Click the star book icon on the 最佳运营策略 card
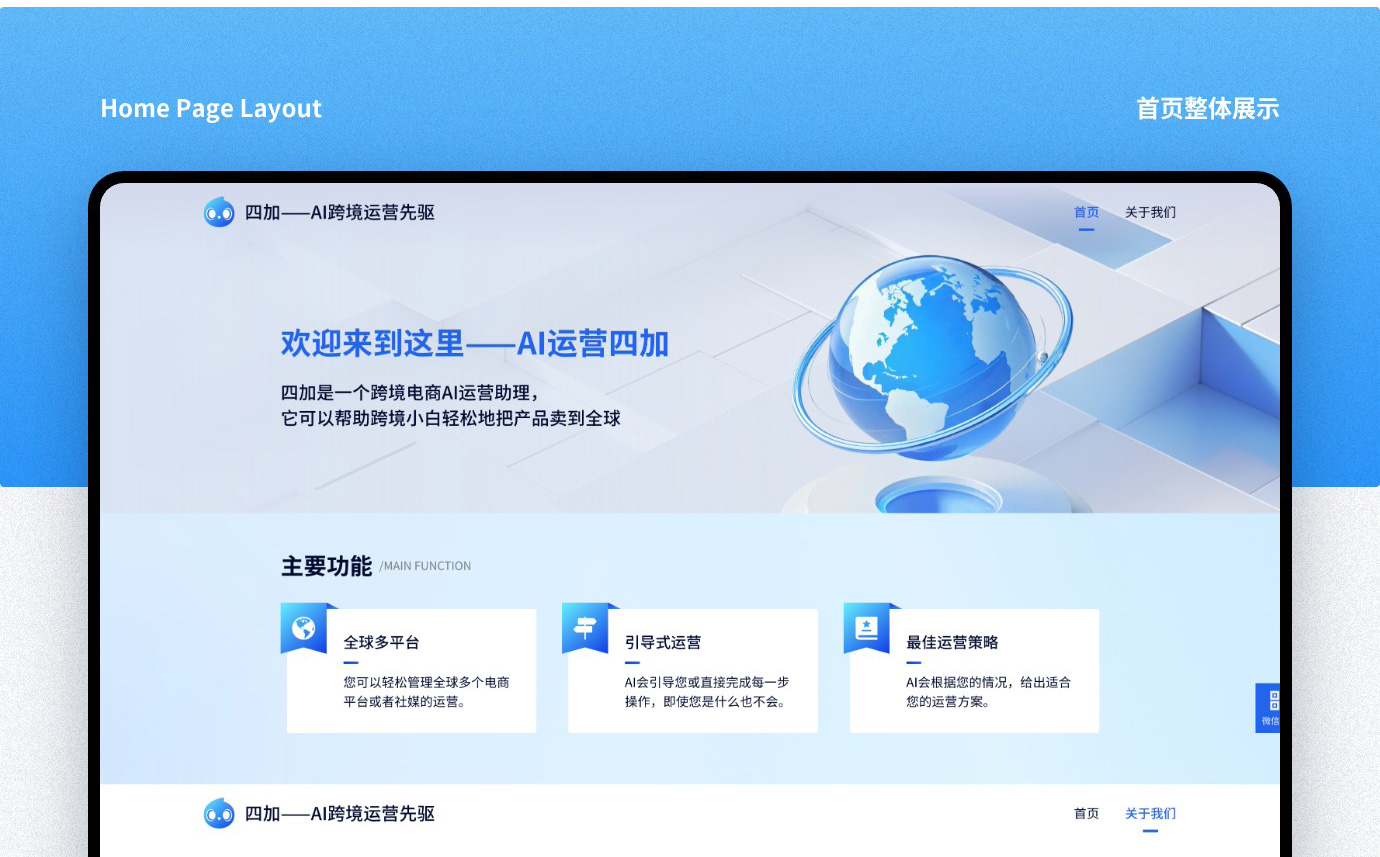This screenshot has width=1380, height=857. tap(866, 628)
